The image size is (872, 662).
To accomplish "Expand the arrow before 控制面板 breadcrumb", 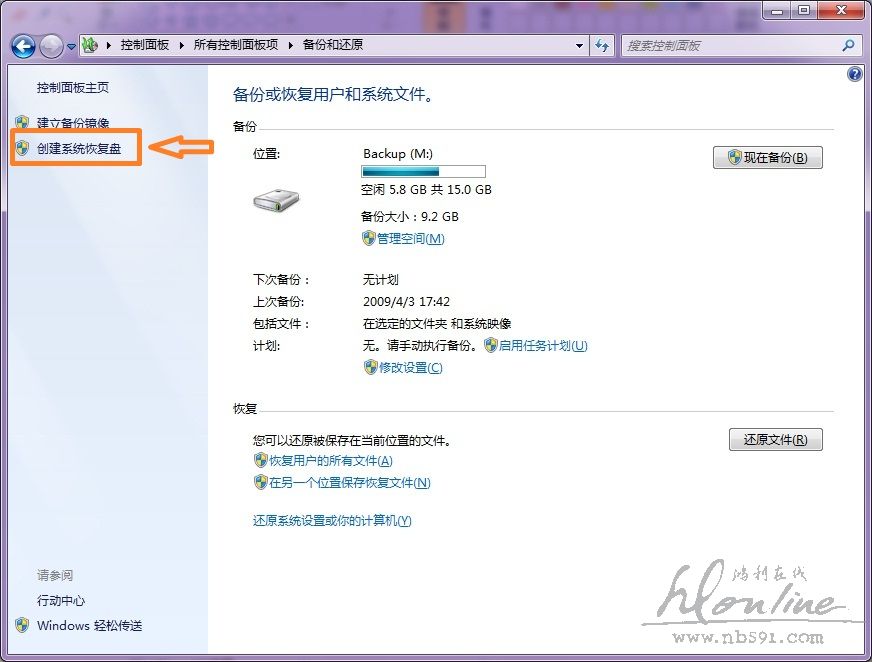I will click(x=108, y=45).
